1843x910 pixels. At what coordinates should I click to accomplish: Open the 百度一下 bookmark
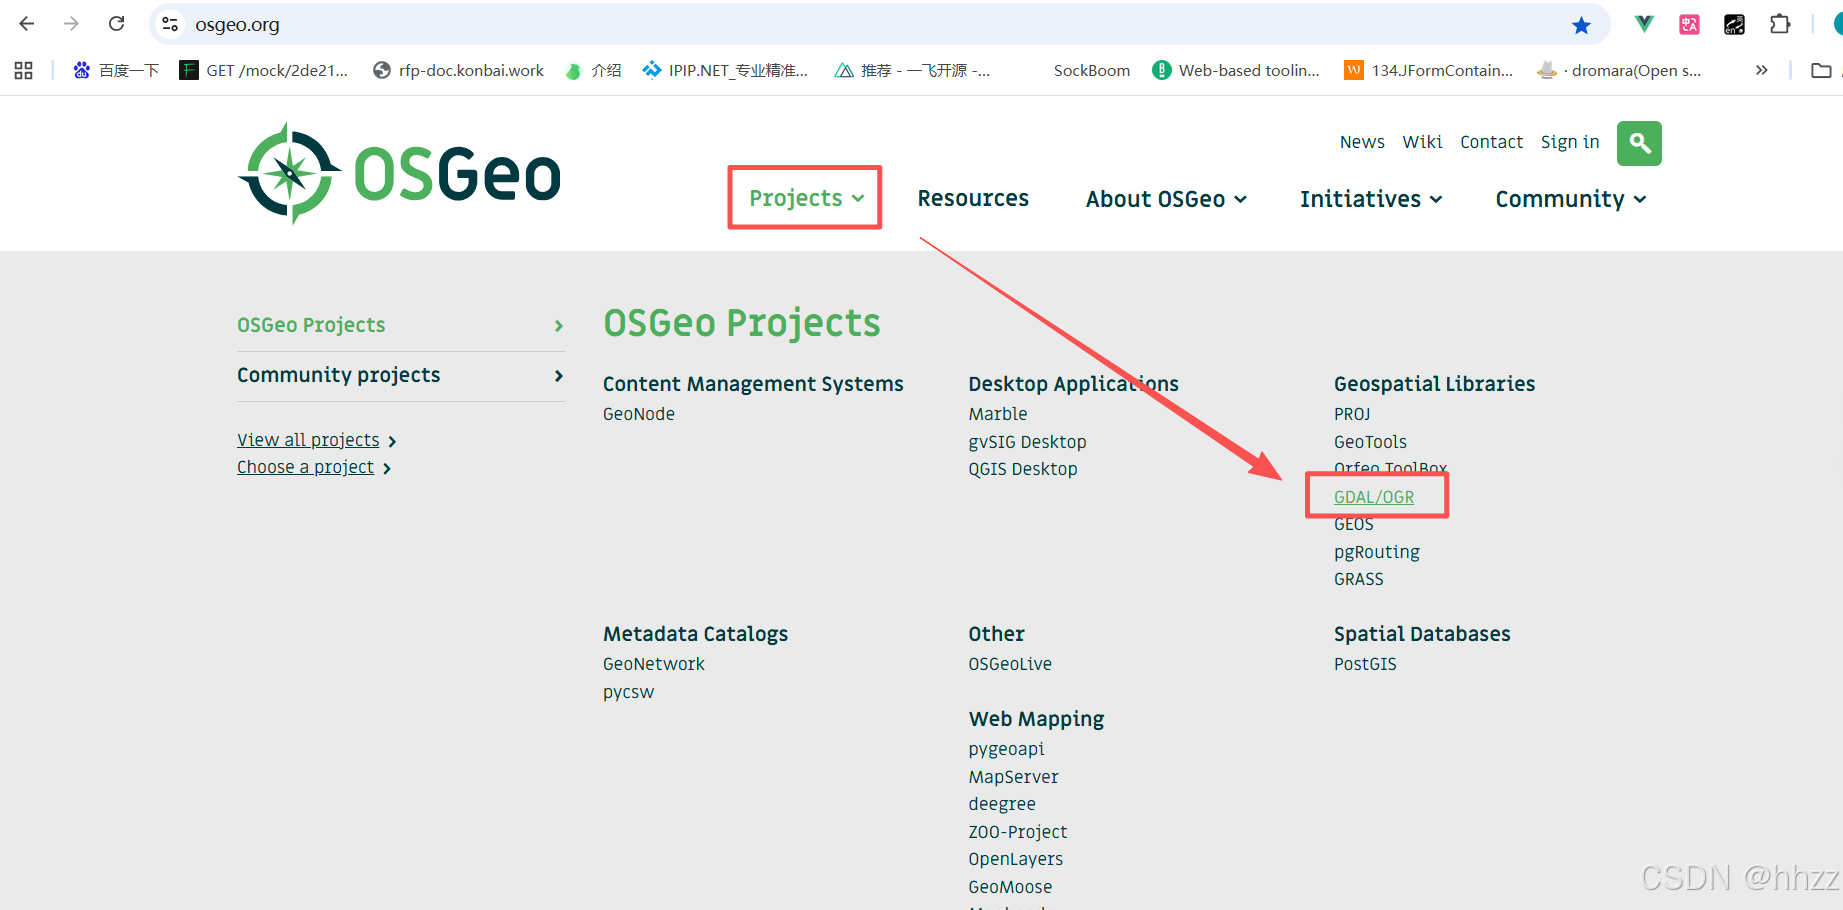[116, 70]
